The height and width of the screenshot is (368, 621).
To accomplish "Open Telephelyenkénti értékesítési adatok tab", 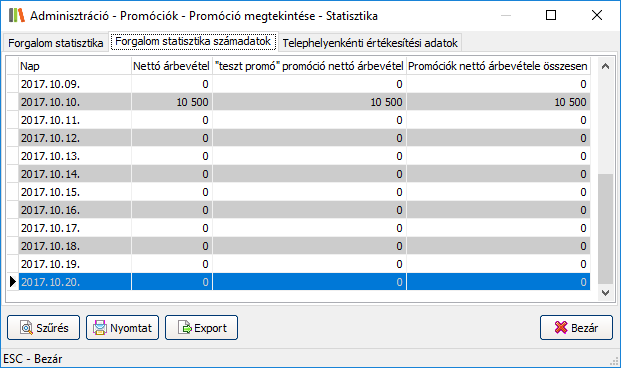I will (370, 43).
